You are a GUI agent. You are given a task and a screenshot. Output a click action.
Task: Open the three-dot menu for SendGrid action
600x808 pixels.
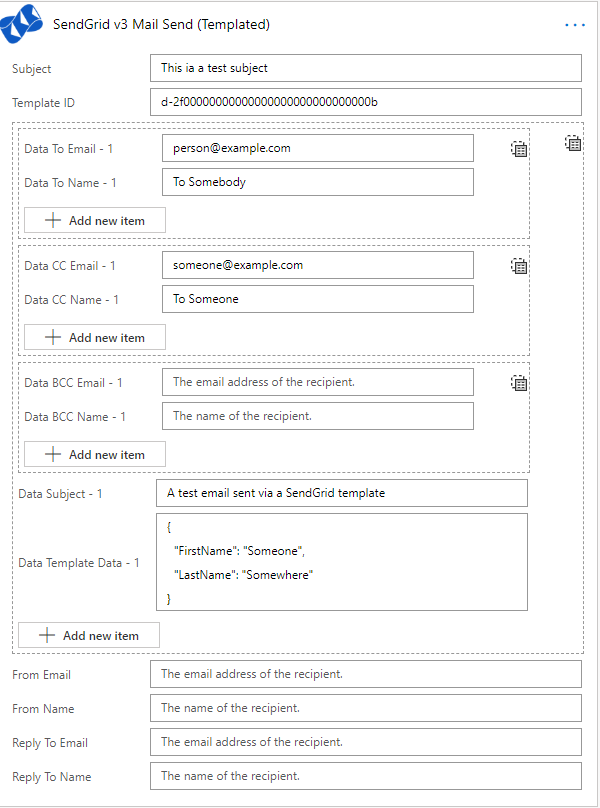point(575,25)
